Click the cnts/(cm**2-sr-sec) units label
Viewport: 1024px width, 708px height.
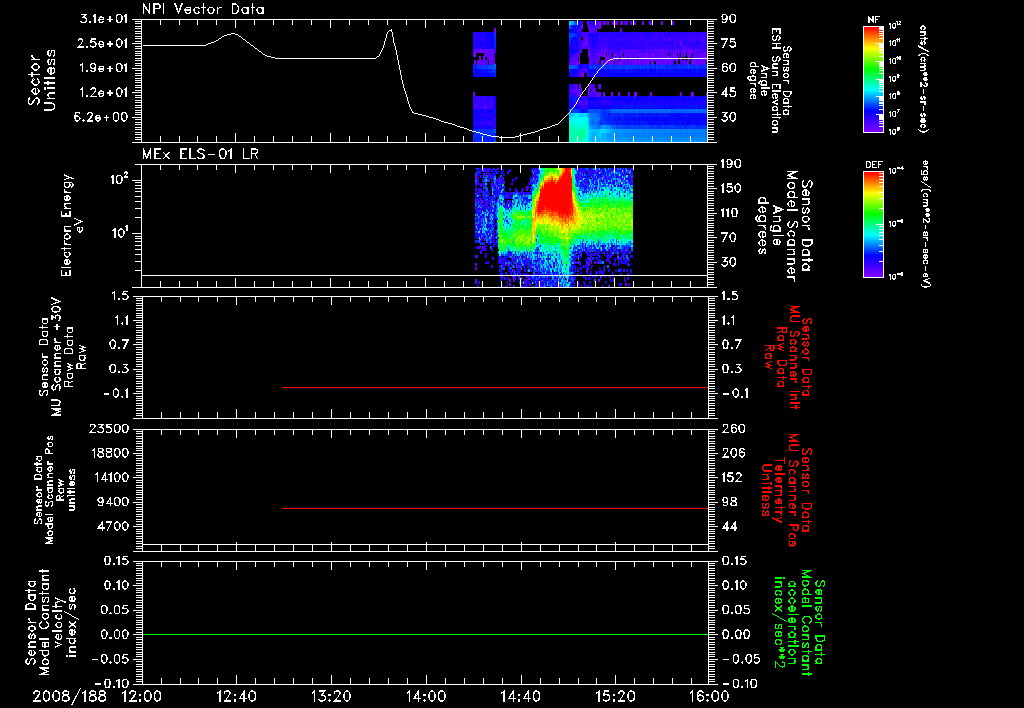[923, 78]
